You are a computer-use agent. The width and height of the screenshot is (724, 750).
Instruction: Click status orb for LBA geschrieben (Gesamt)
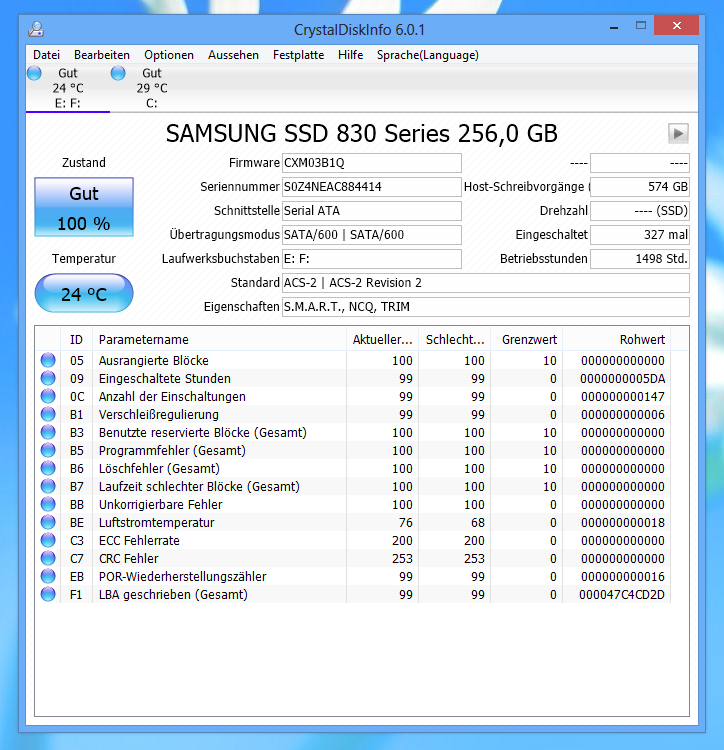click(x=48, y=595)
